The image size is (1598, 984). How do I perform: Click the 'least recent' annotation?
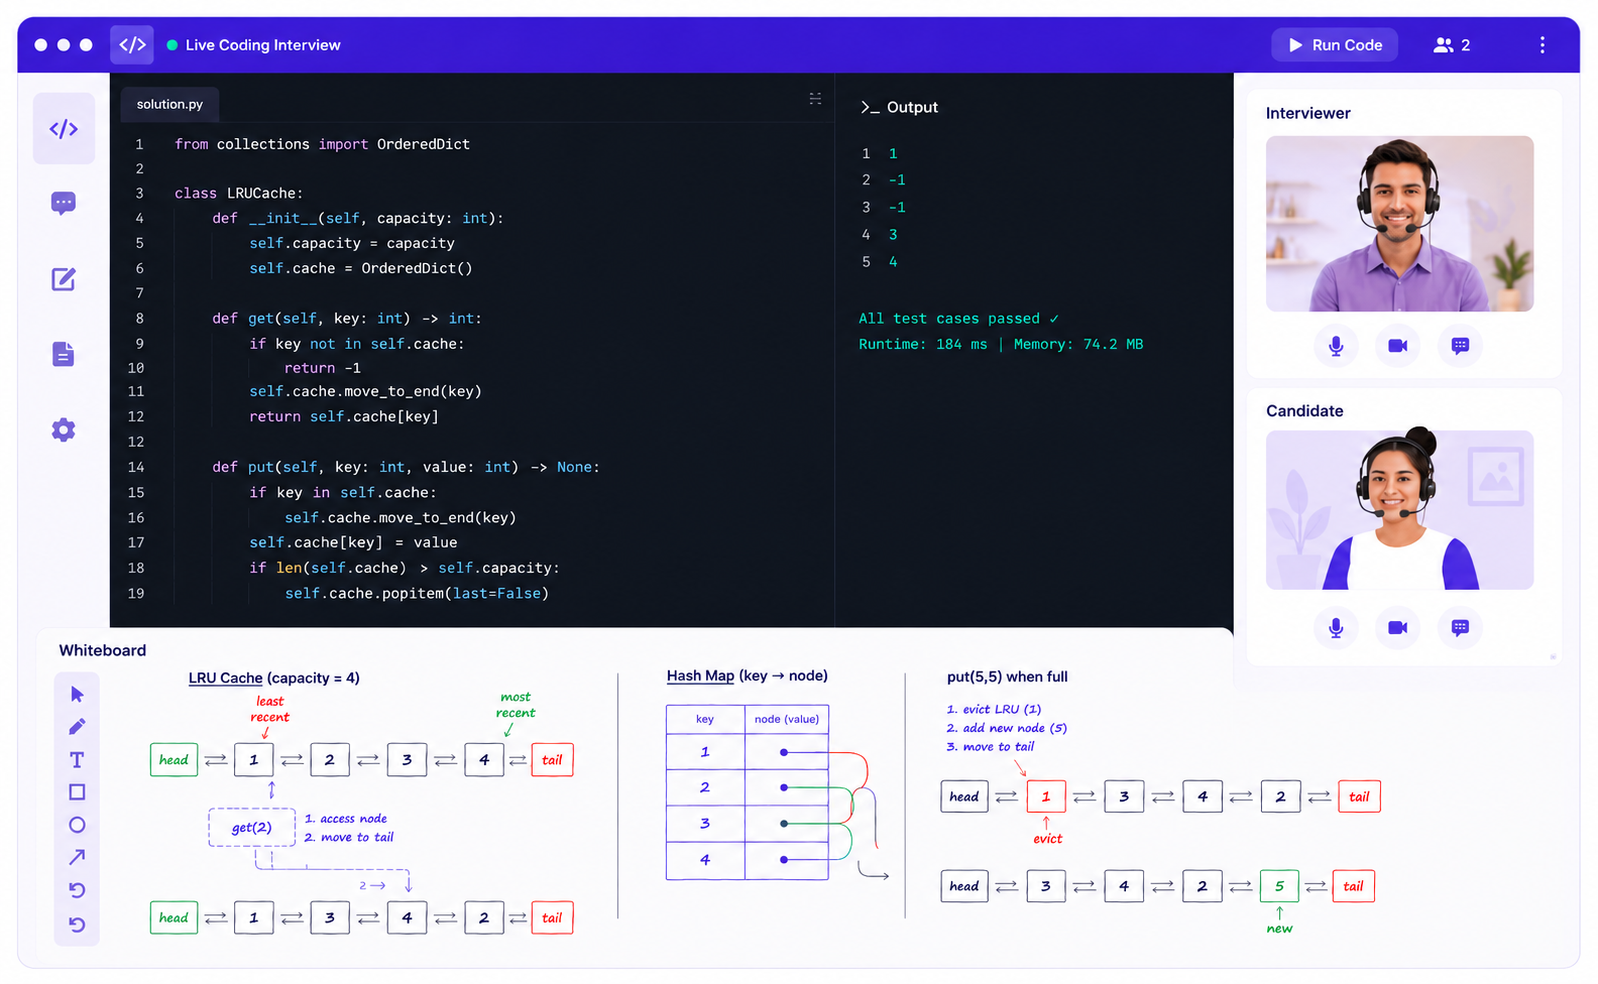[x=270, y=709]
